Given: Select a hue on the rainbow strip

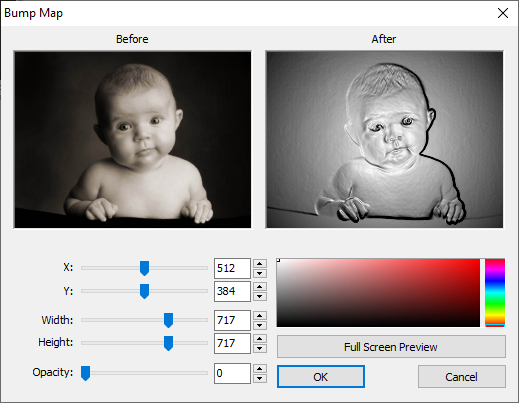Looking at the screenshot, I should point(495,293).
